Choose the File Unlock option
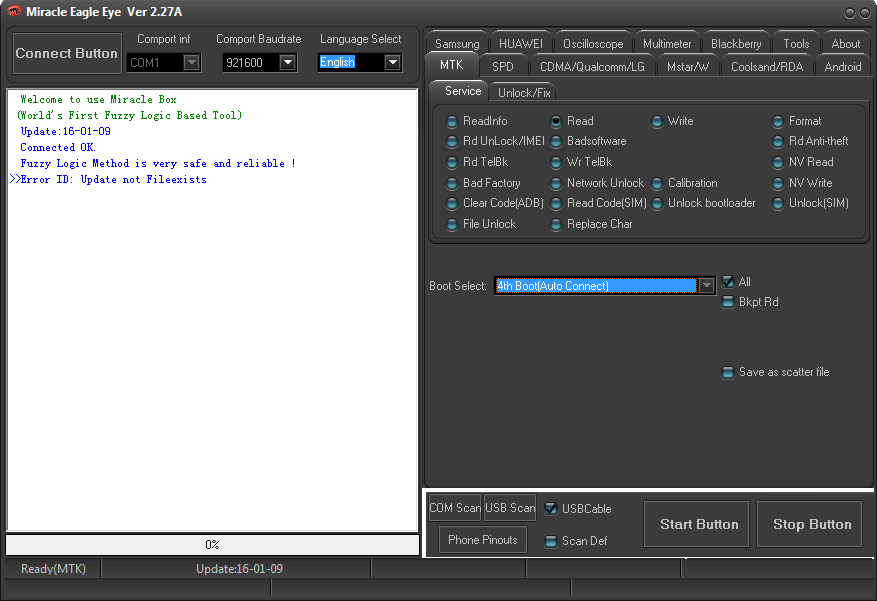877x601 pixels. point(481,224)
